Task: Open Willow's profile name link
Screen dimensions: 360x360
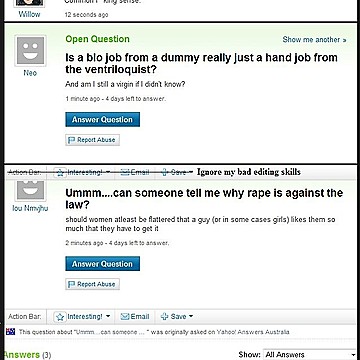Action: (x=29, y=14)
